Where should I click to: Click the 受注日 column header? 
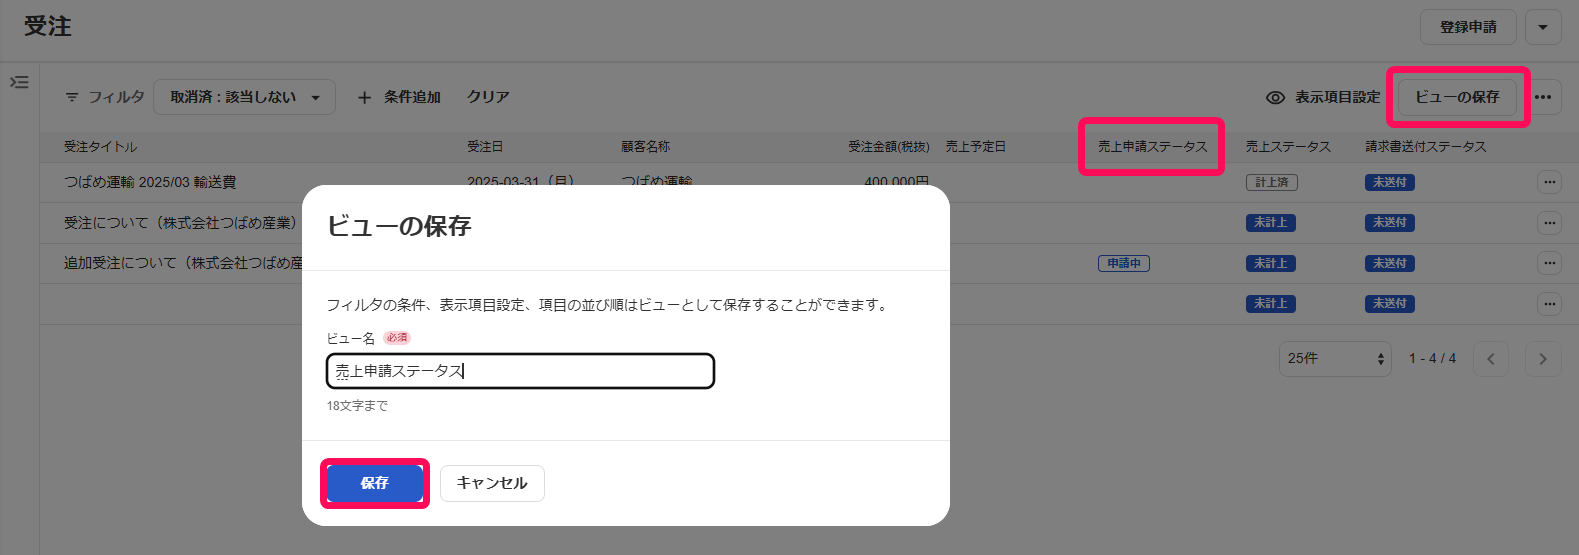tap(485, 146)
